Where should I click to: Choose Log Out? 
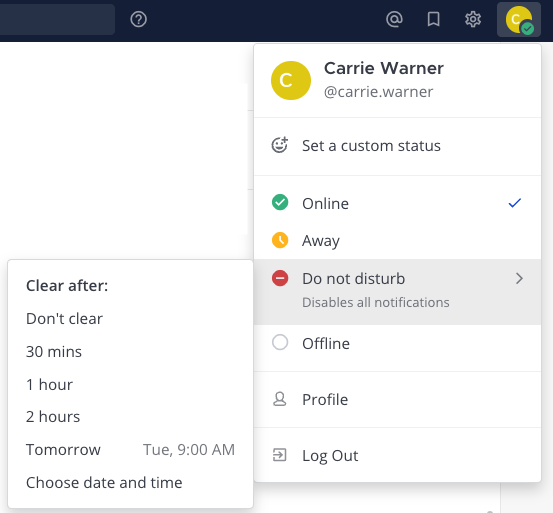(397, 456)
